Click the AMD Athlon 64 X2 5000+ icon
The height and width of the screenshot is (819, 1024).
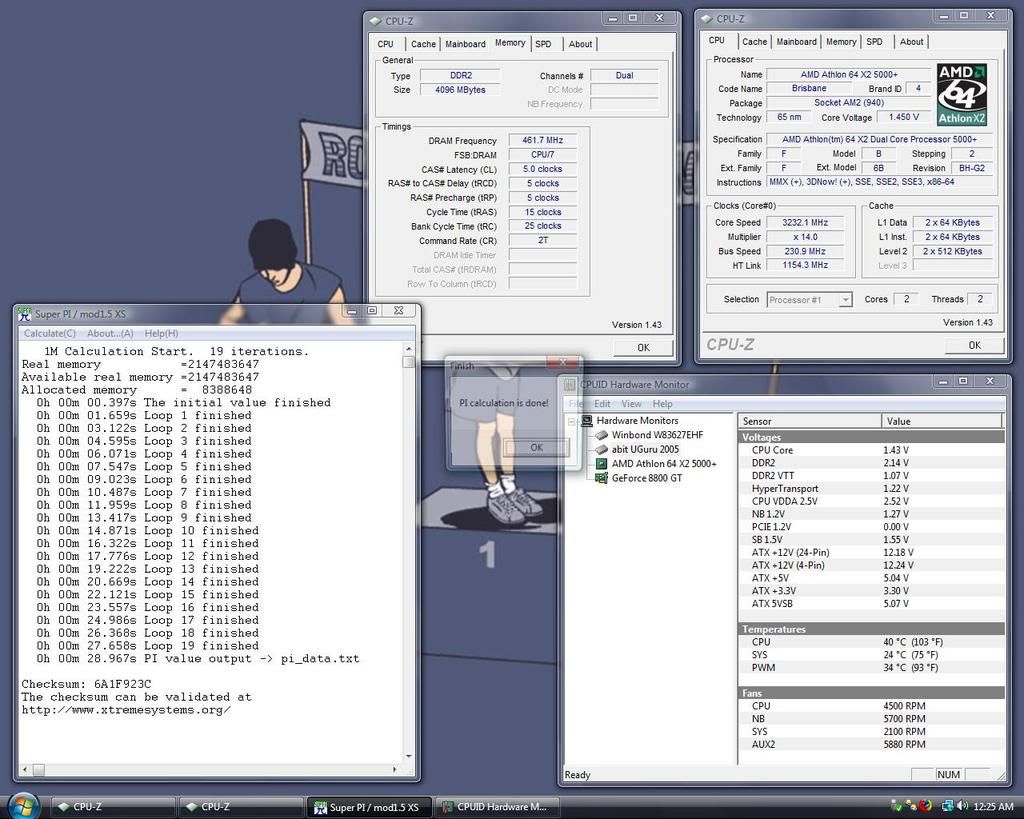(x=601, y=464)
